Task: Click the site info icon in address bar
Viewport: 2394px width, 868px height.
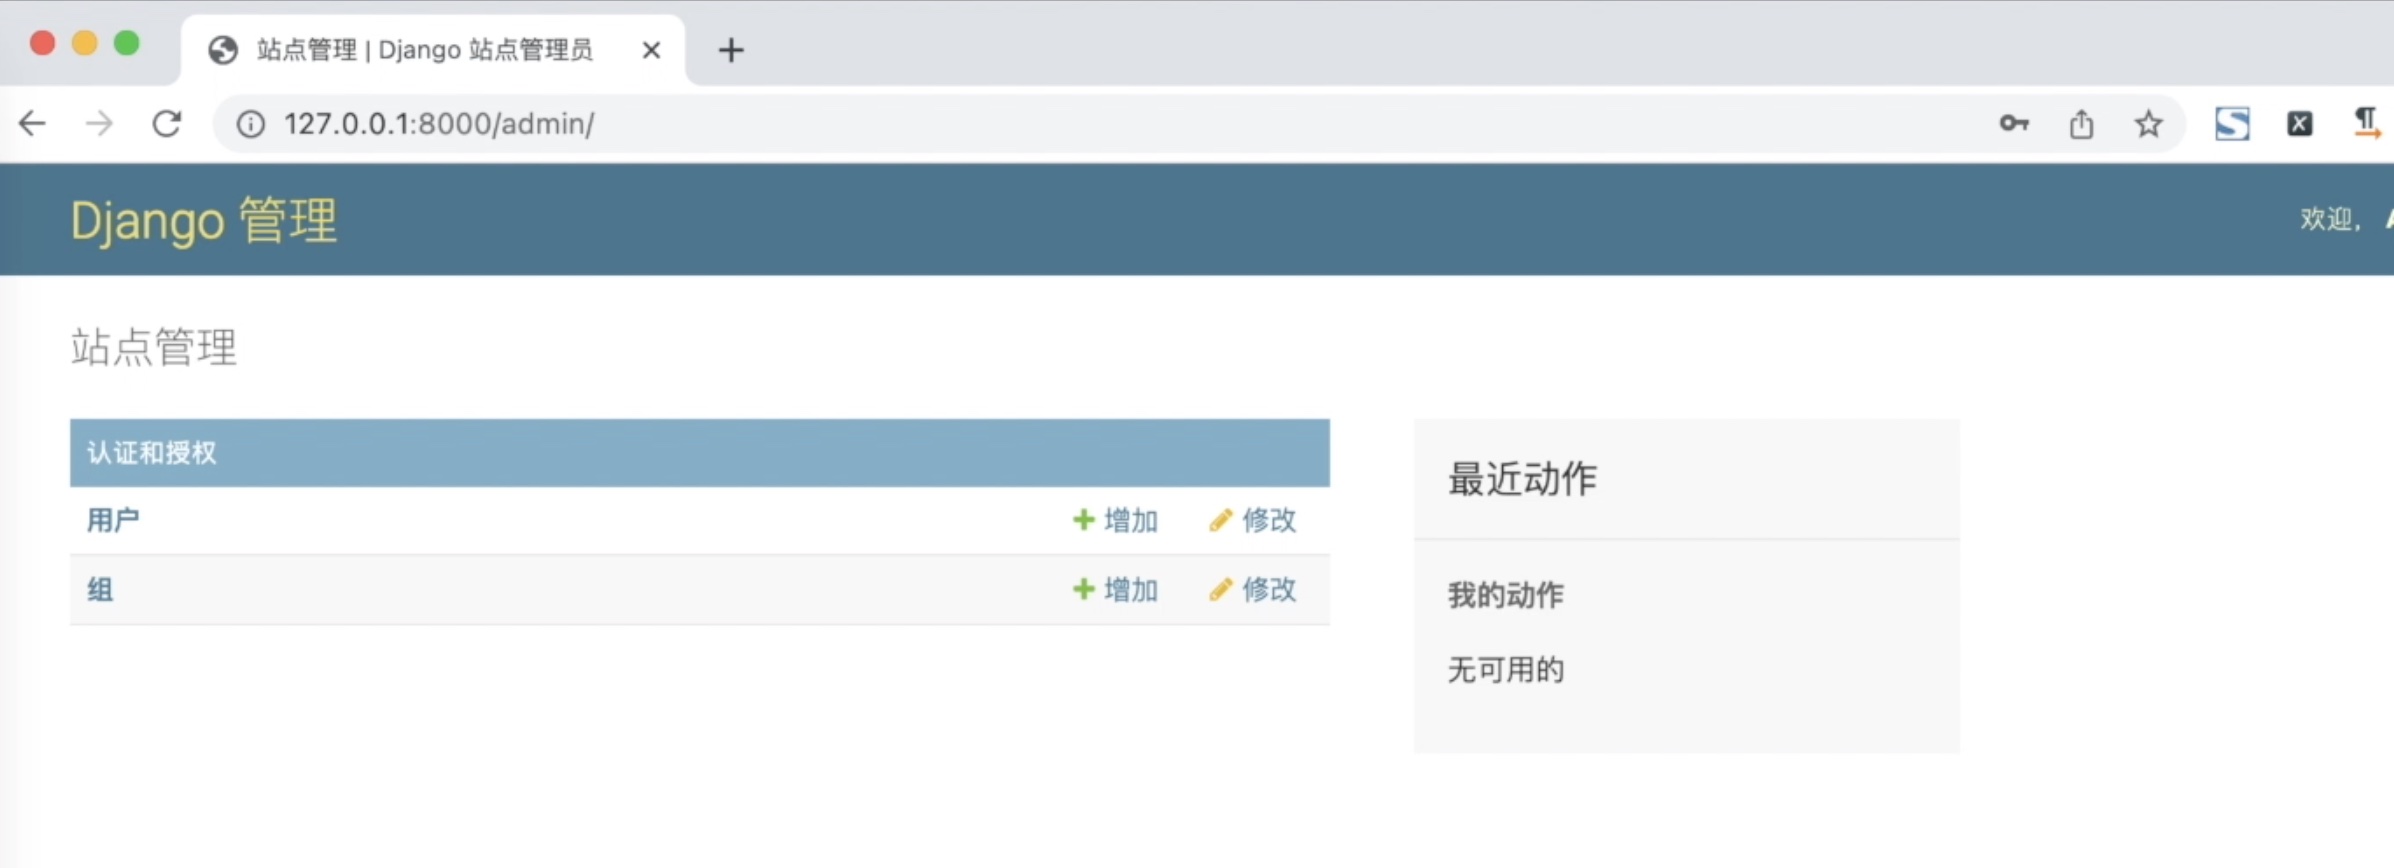Action: coord(250,124)
